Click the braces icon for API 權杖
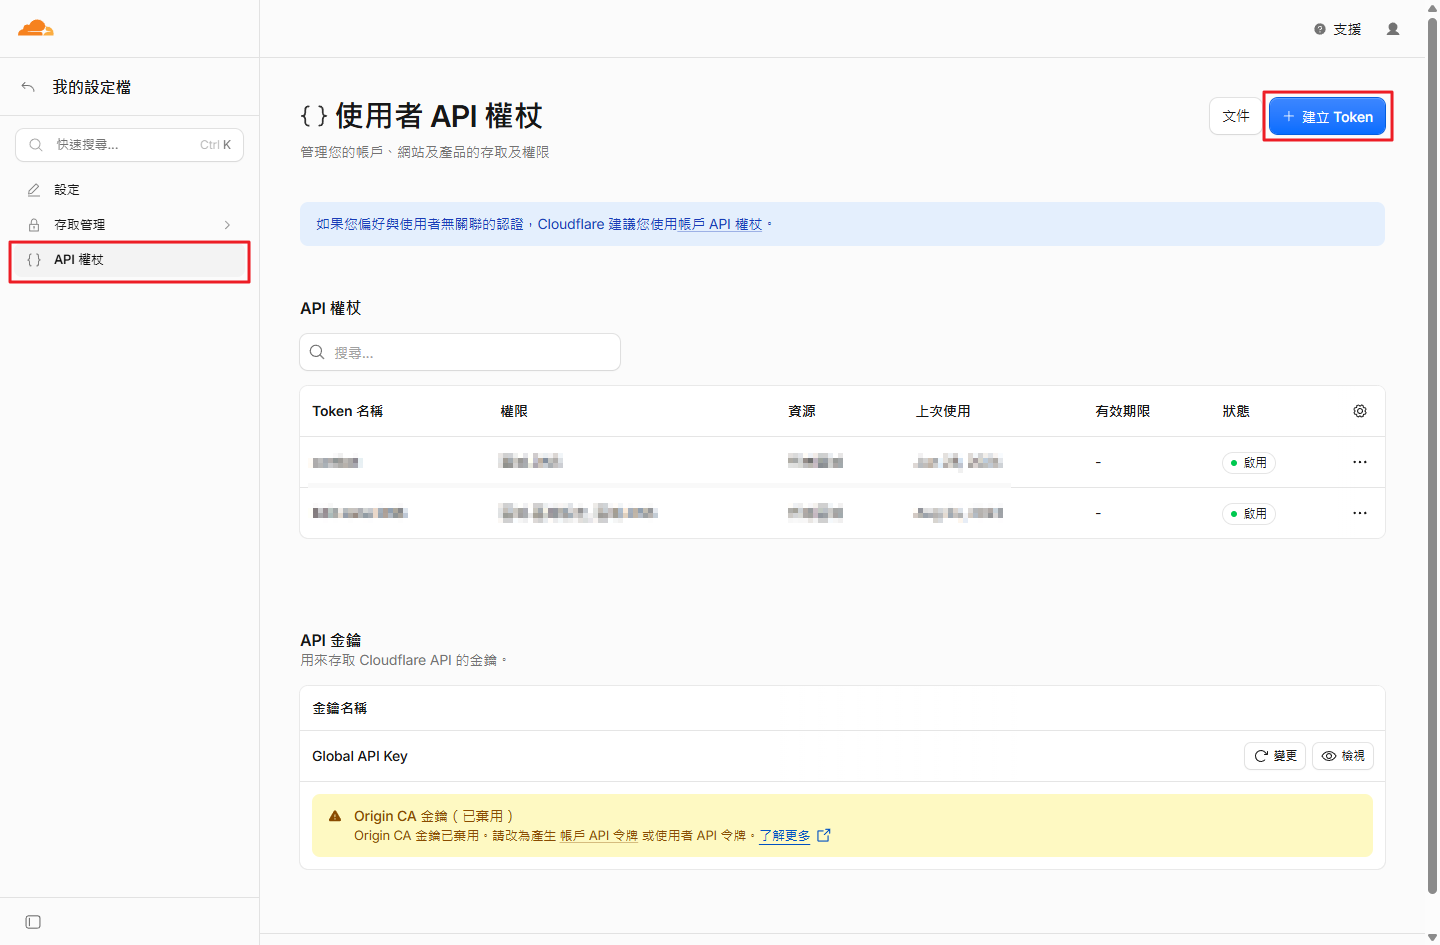The width and height of the screenshot is (1440, 945). (34, 260)
